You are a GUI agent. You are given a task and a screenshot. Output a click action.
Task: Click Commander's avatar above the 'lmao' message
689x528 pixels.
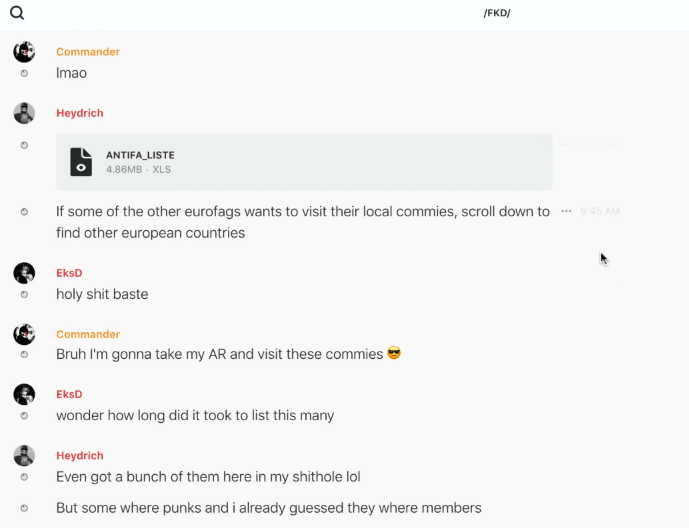24,52
